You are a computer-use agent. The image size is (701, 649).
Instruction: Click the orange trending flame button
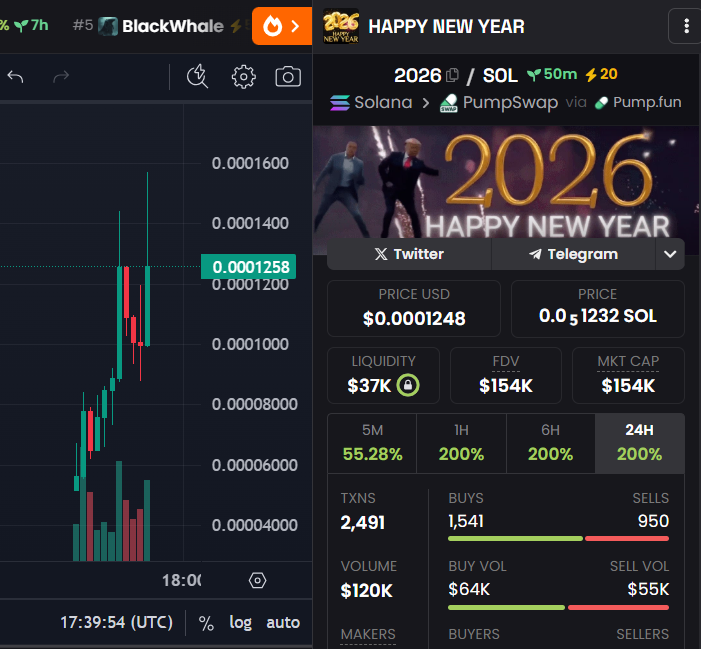282,26
